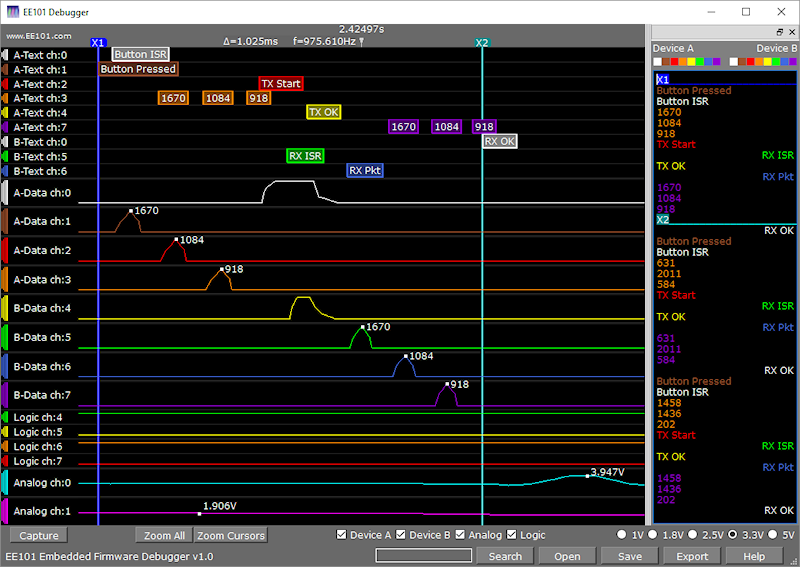Float the side panel with undock icon
This screenshot has height=567, width=800.
(779, 33)
